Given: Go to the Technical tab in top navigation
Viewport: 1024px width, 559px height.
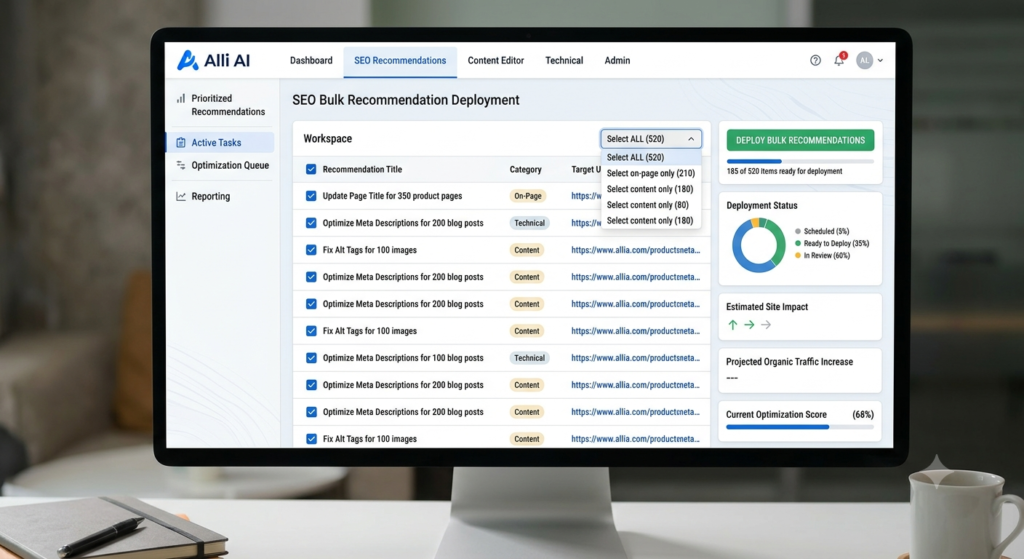Looking at the screenshot, I should pos(564,60).
